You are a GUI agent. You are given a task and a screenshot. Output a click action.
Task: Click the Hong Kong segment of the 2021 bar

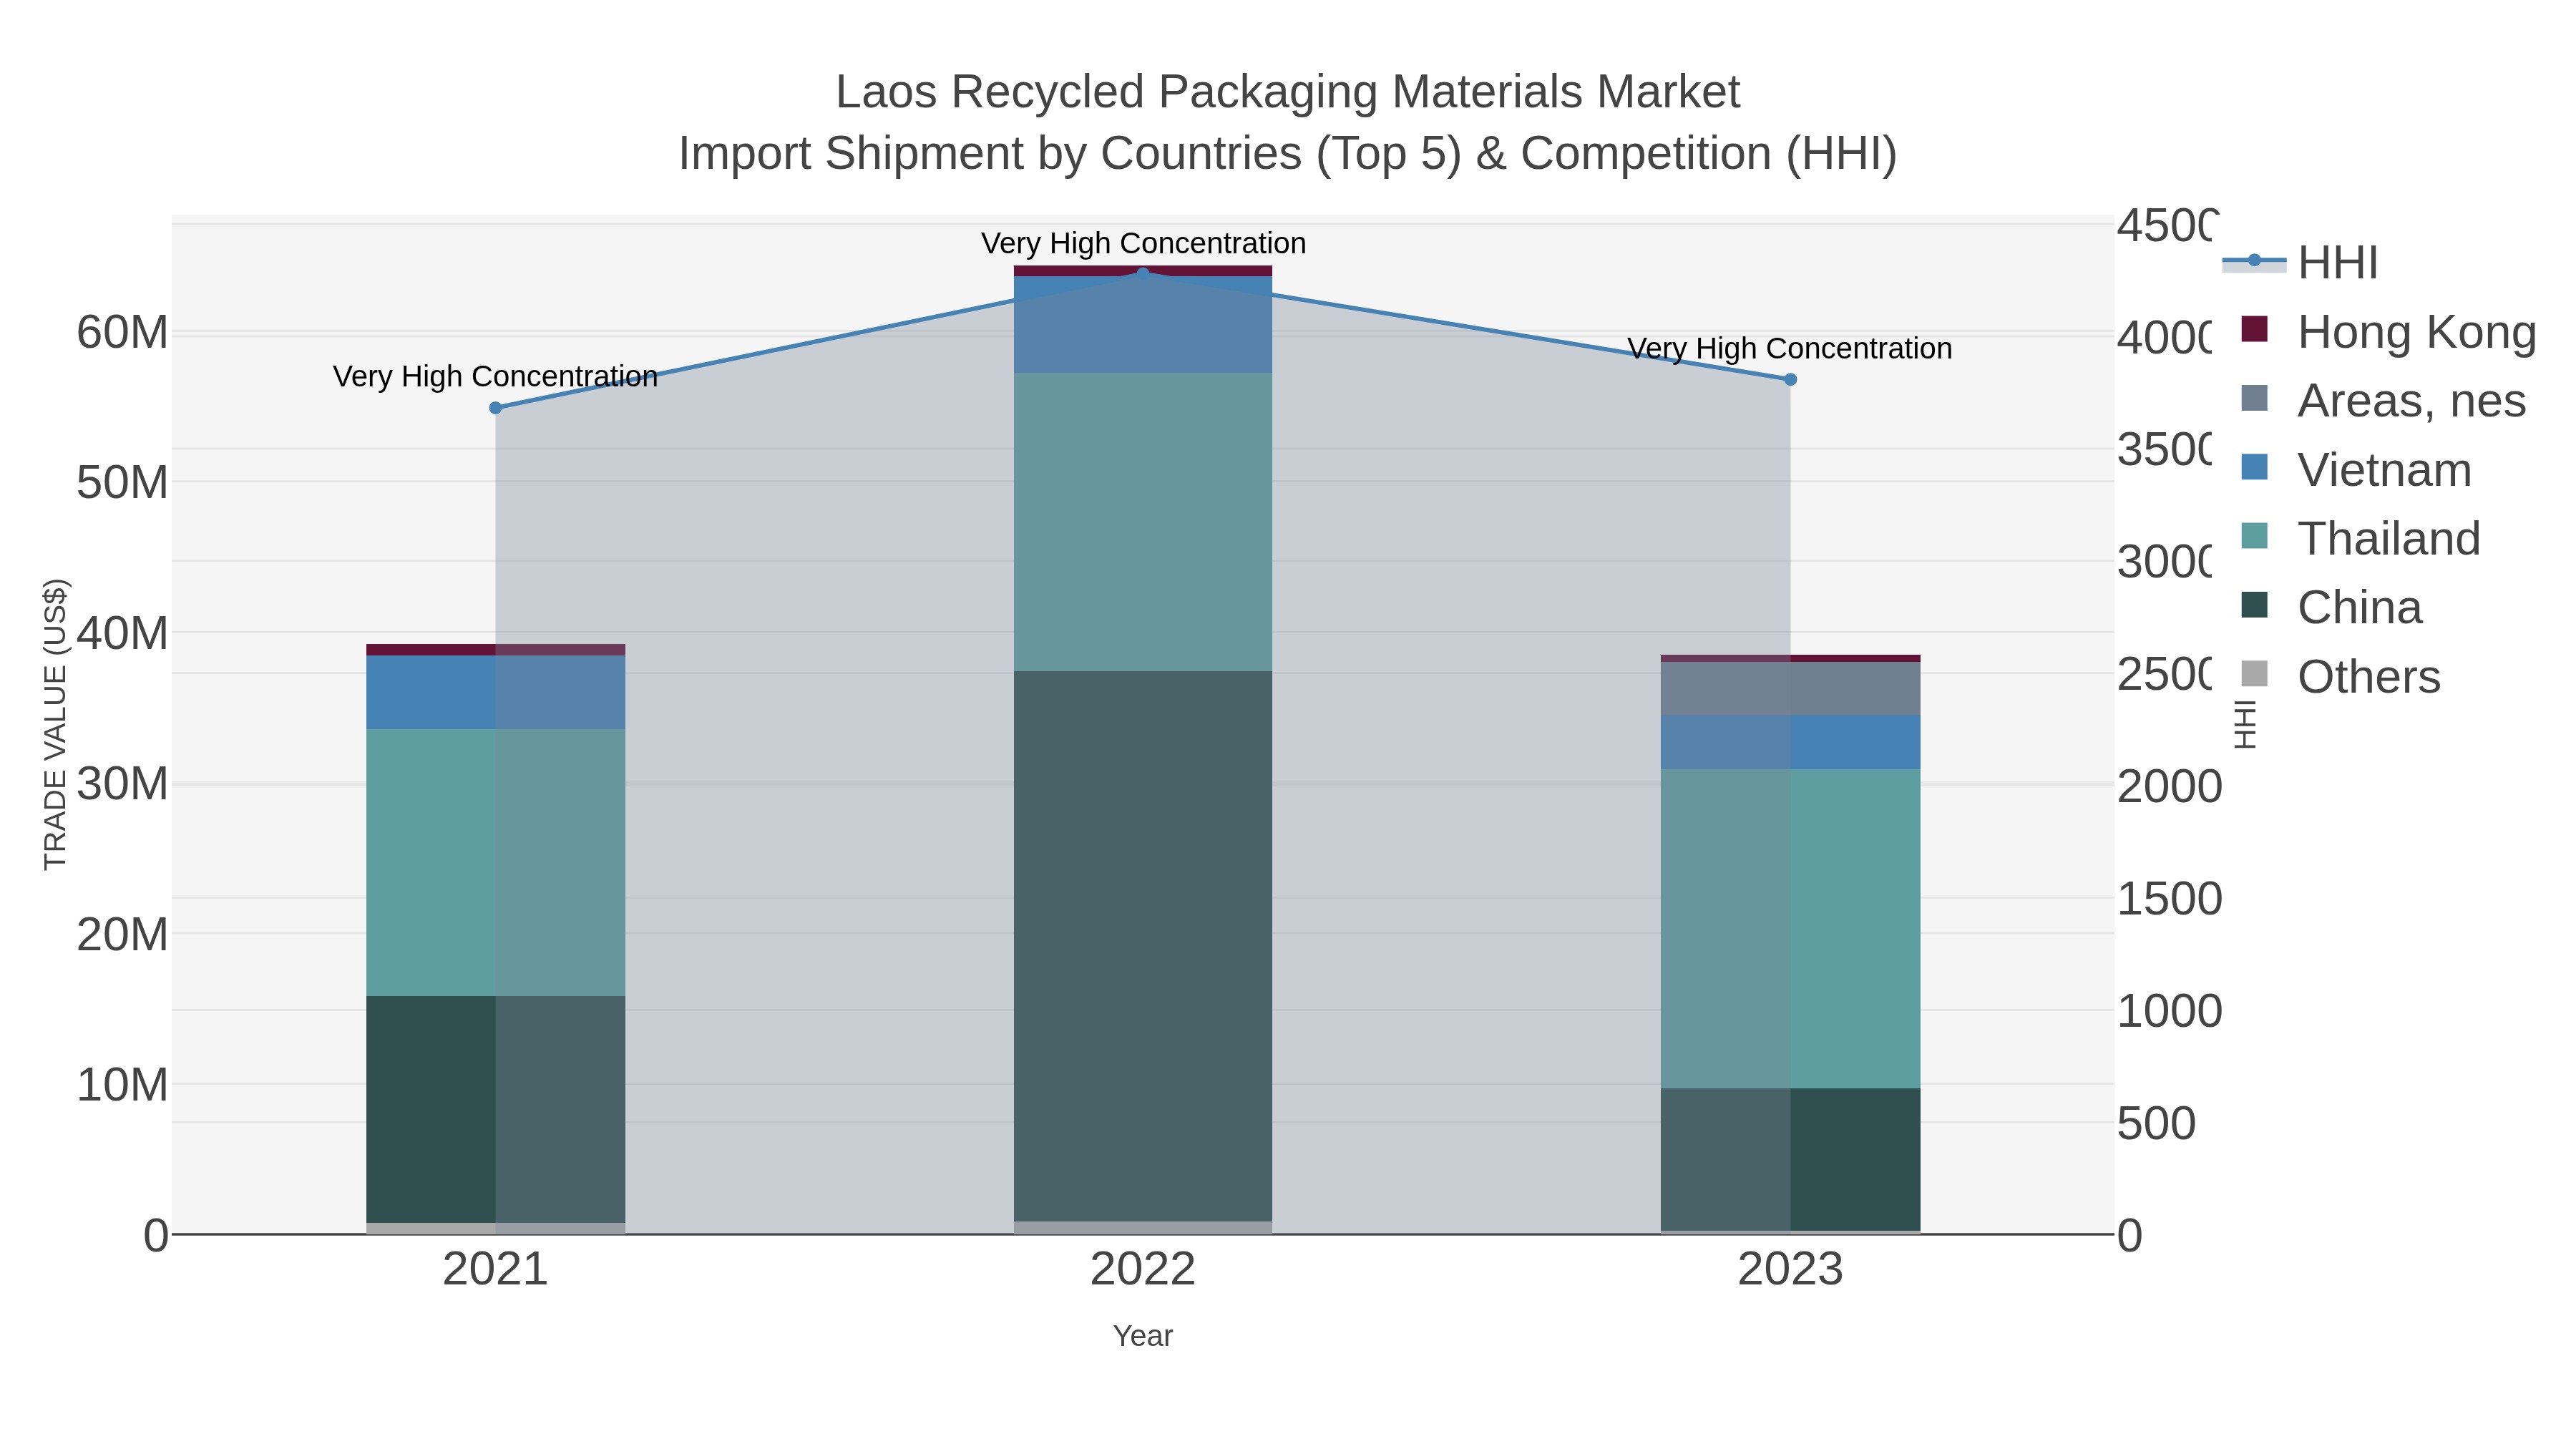(x=495, y=650)
